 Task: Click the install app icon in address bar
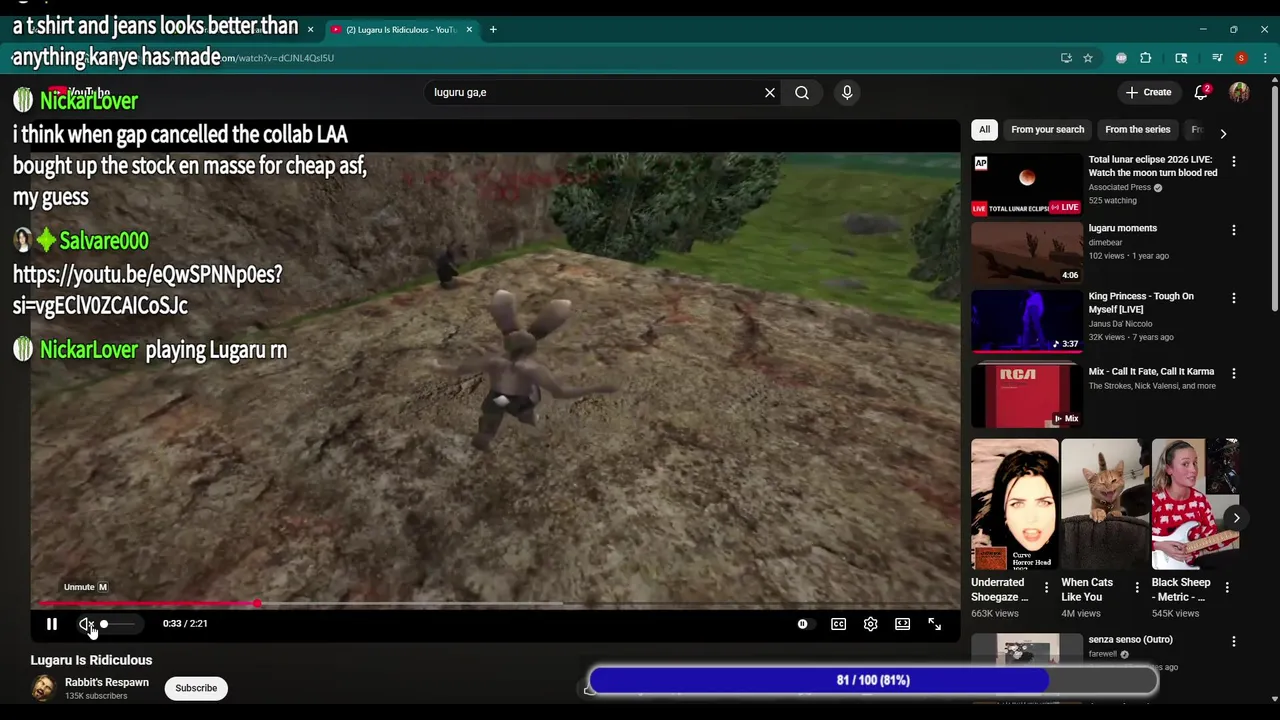1066,58
